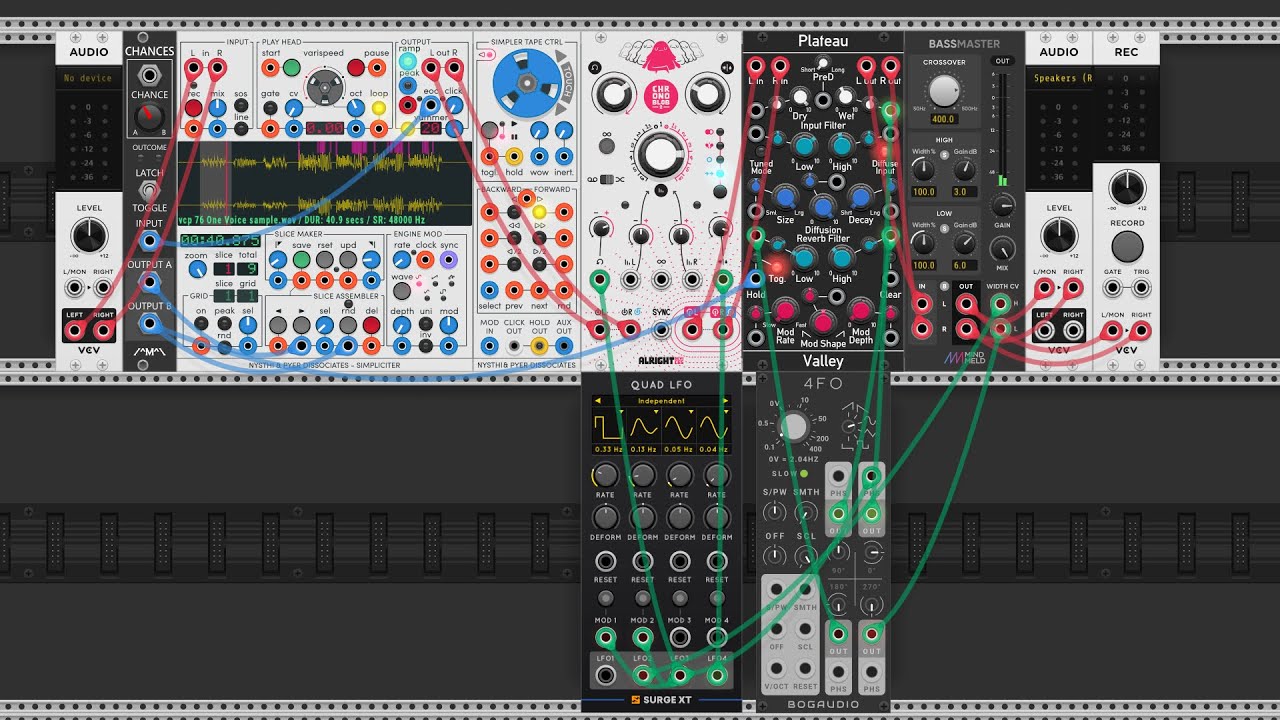Click the green save button in Slice Maker
Viewport: 1280px width, 720px height.
click(x=301, y=260)
